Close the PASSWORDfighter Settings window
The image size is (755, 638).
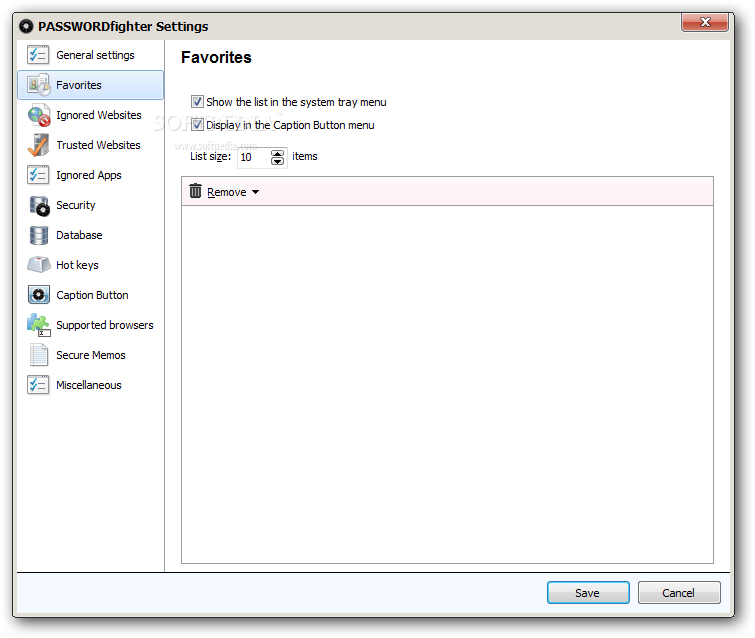click(x=704, y=22)
